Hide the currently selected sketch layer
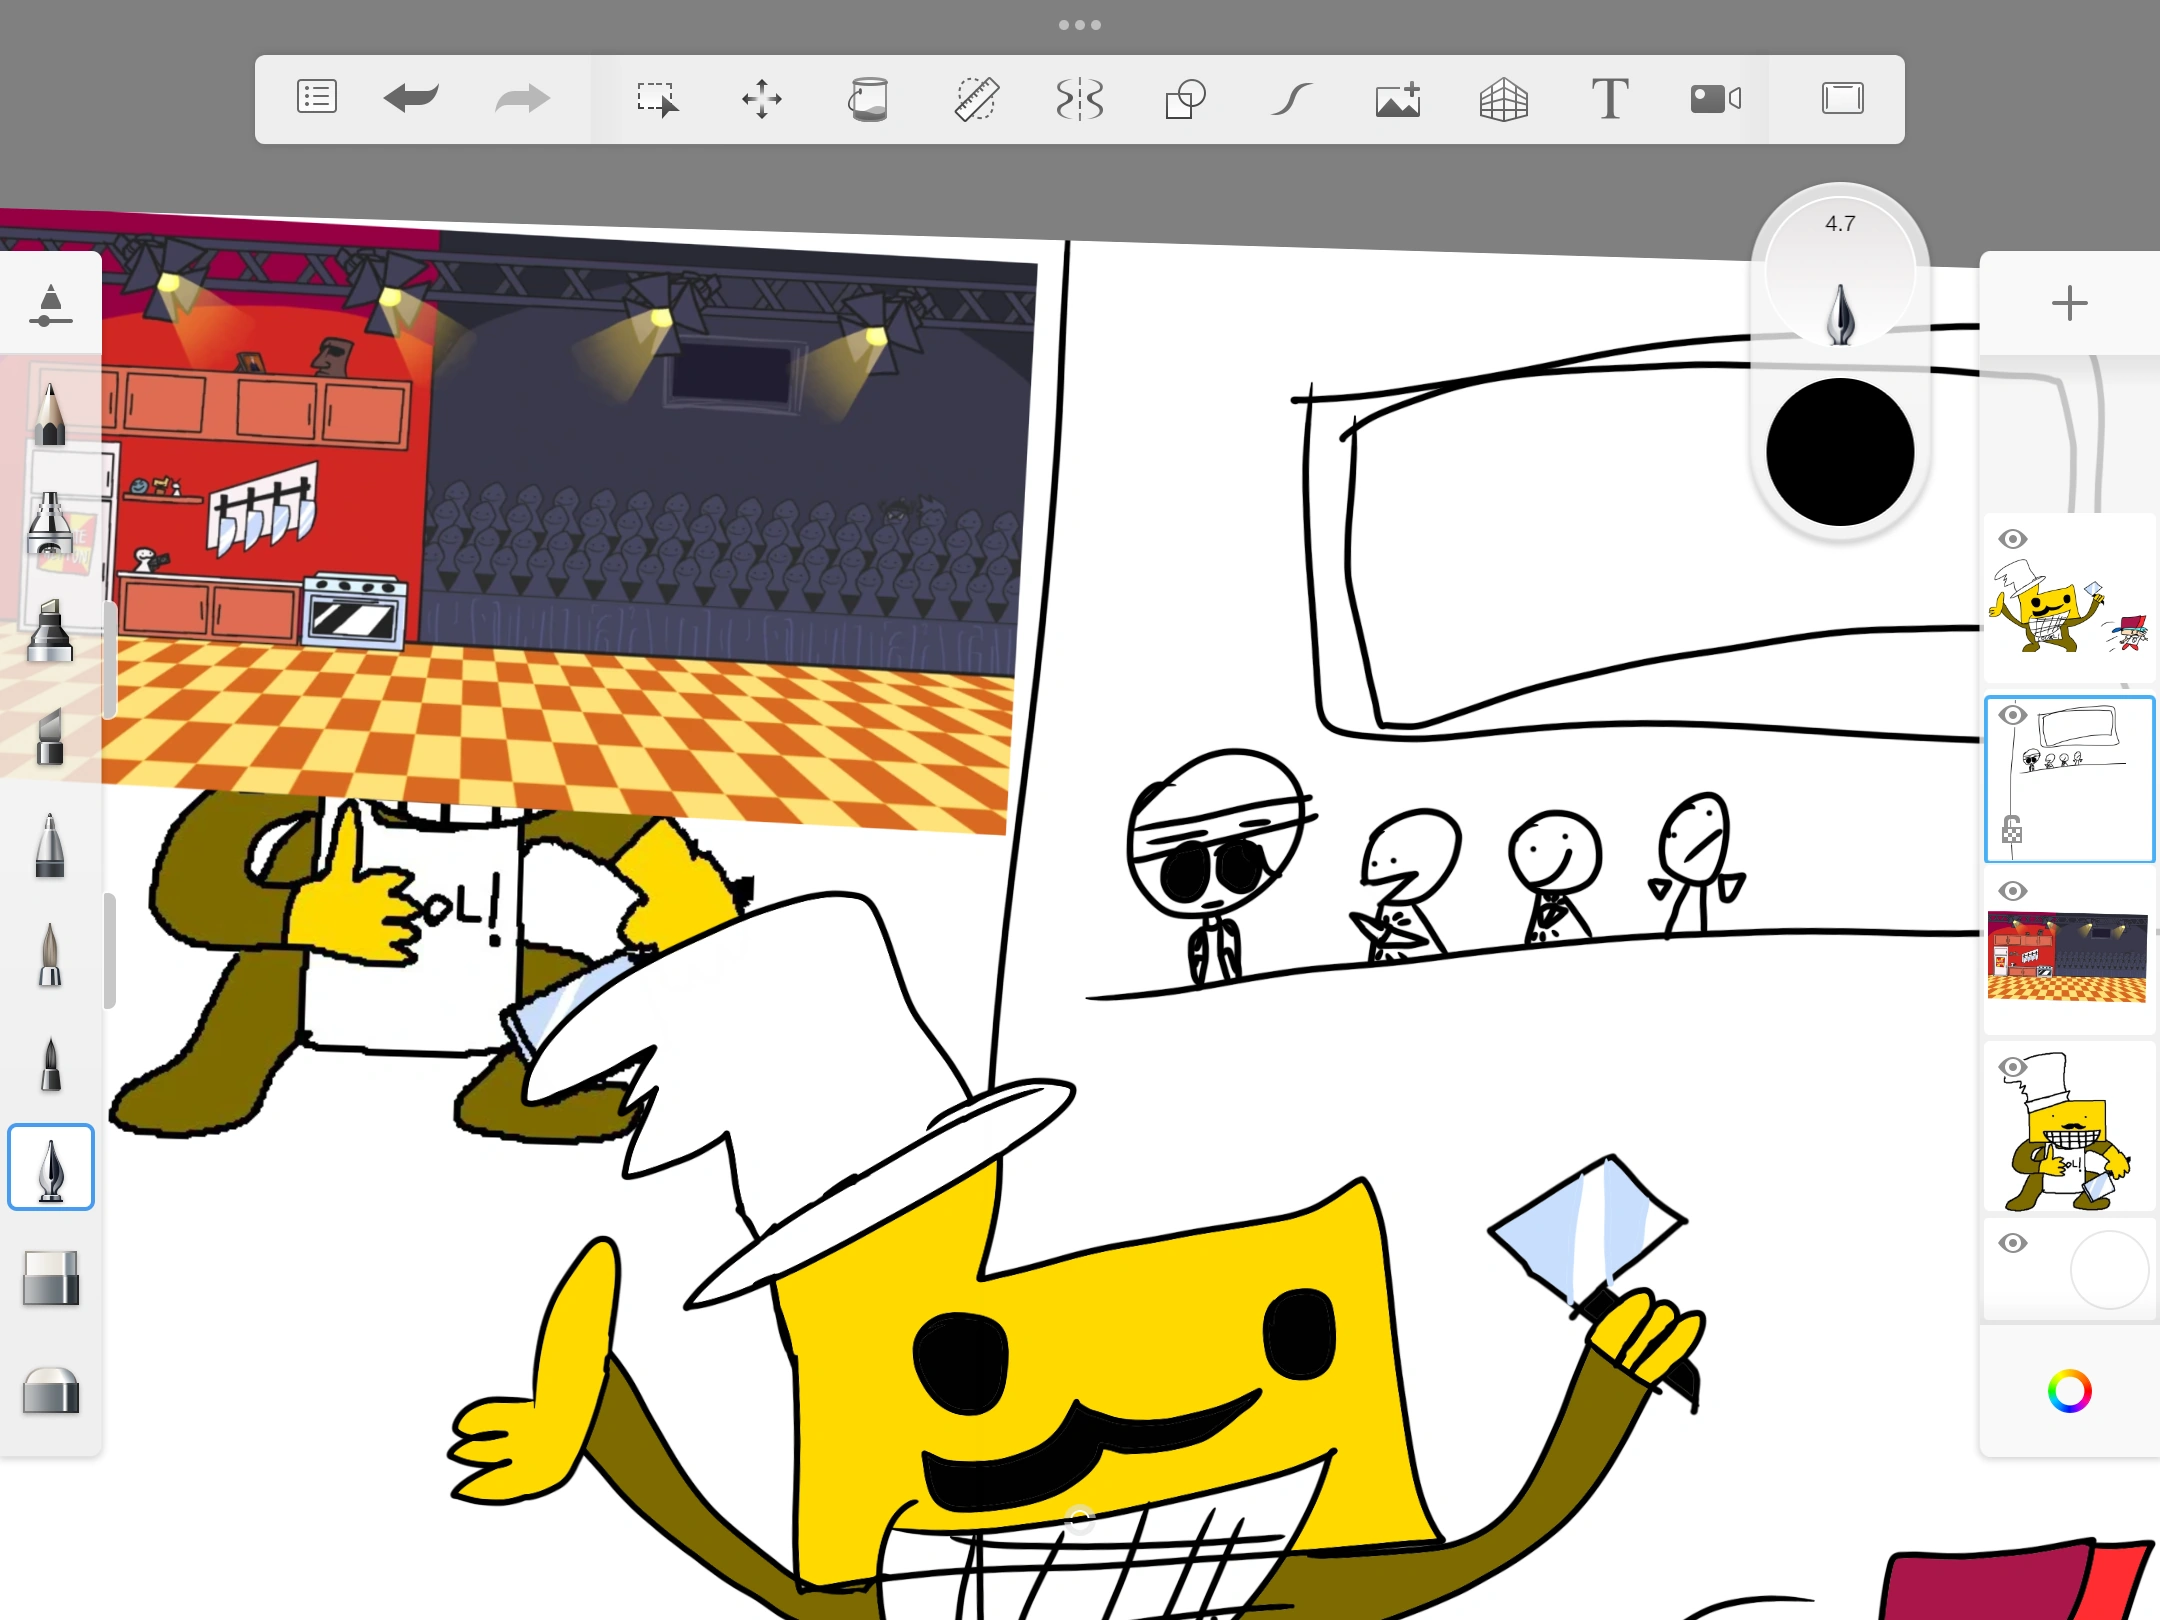The height and width of the screenshot is (1620, 2160). tap(2014, 715)
